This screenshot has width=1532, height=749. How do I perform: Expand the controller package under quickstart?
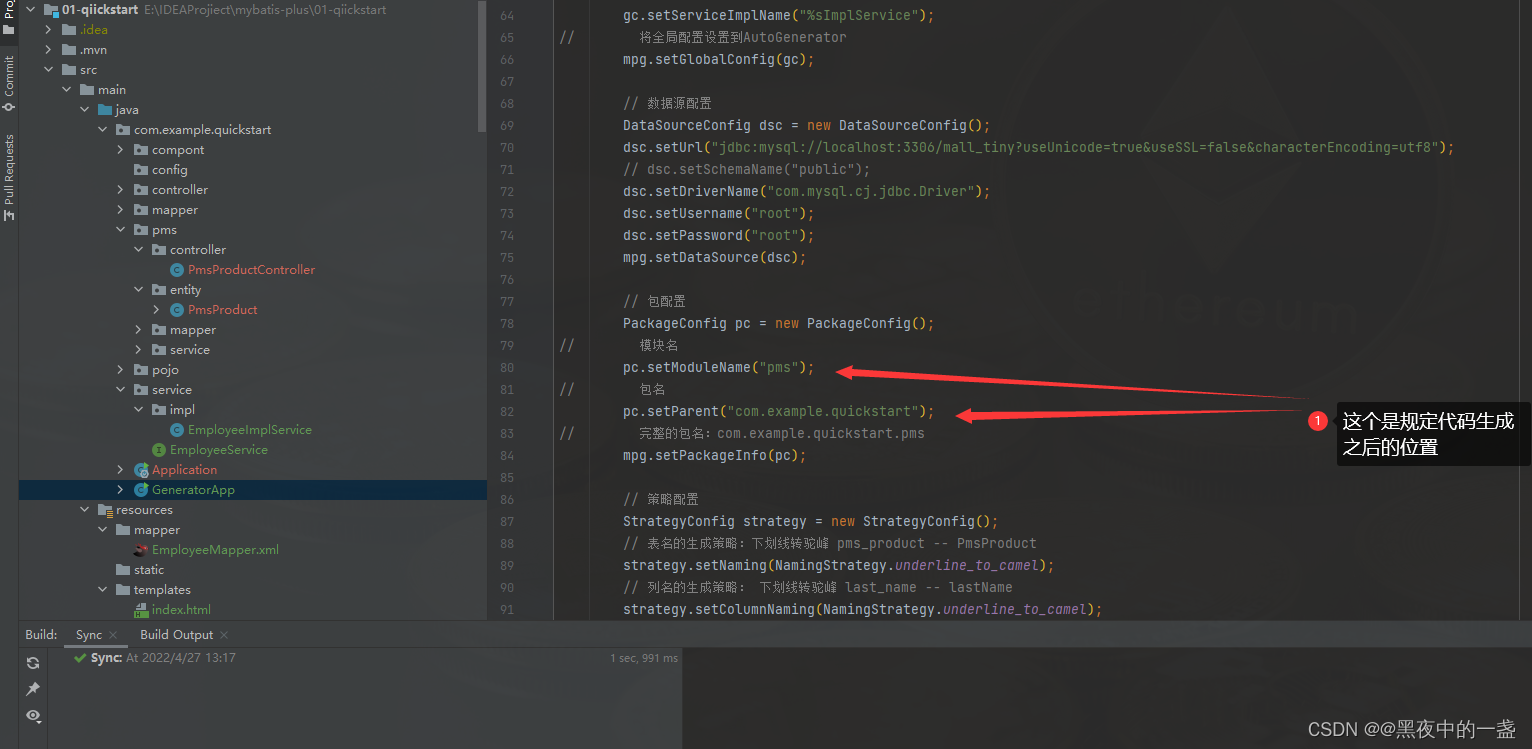120,189
